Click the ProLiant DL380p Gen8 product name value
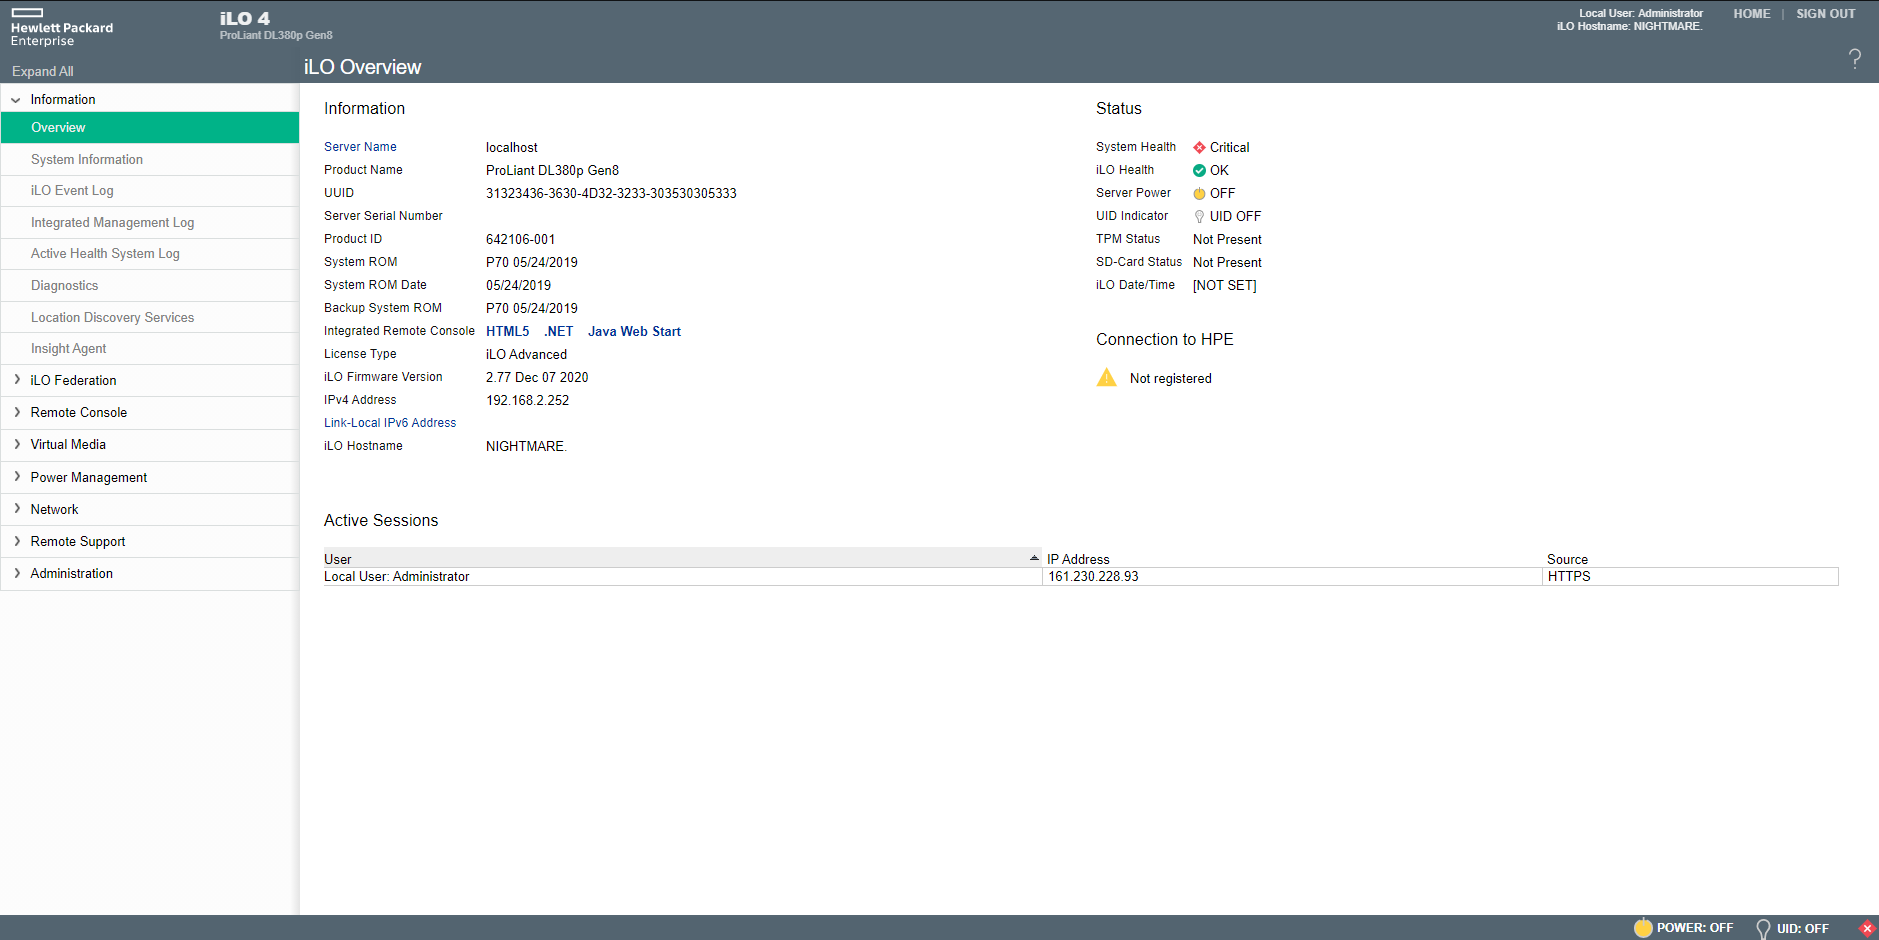Viewport: 1879px width, 940px height. [552, 170]
